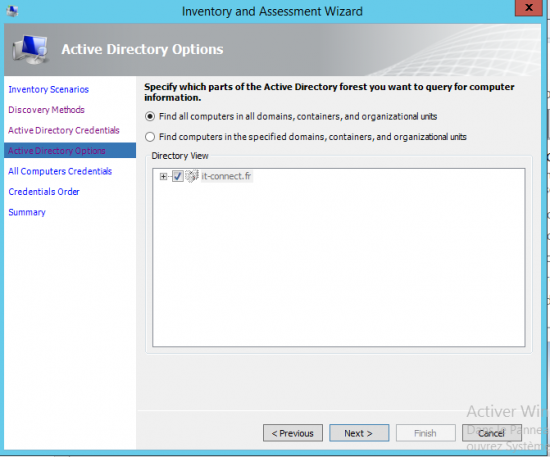Select 'Find computers in the specified domains' option
The width and height of the screenshot is (550, 457).
150,137
